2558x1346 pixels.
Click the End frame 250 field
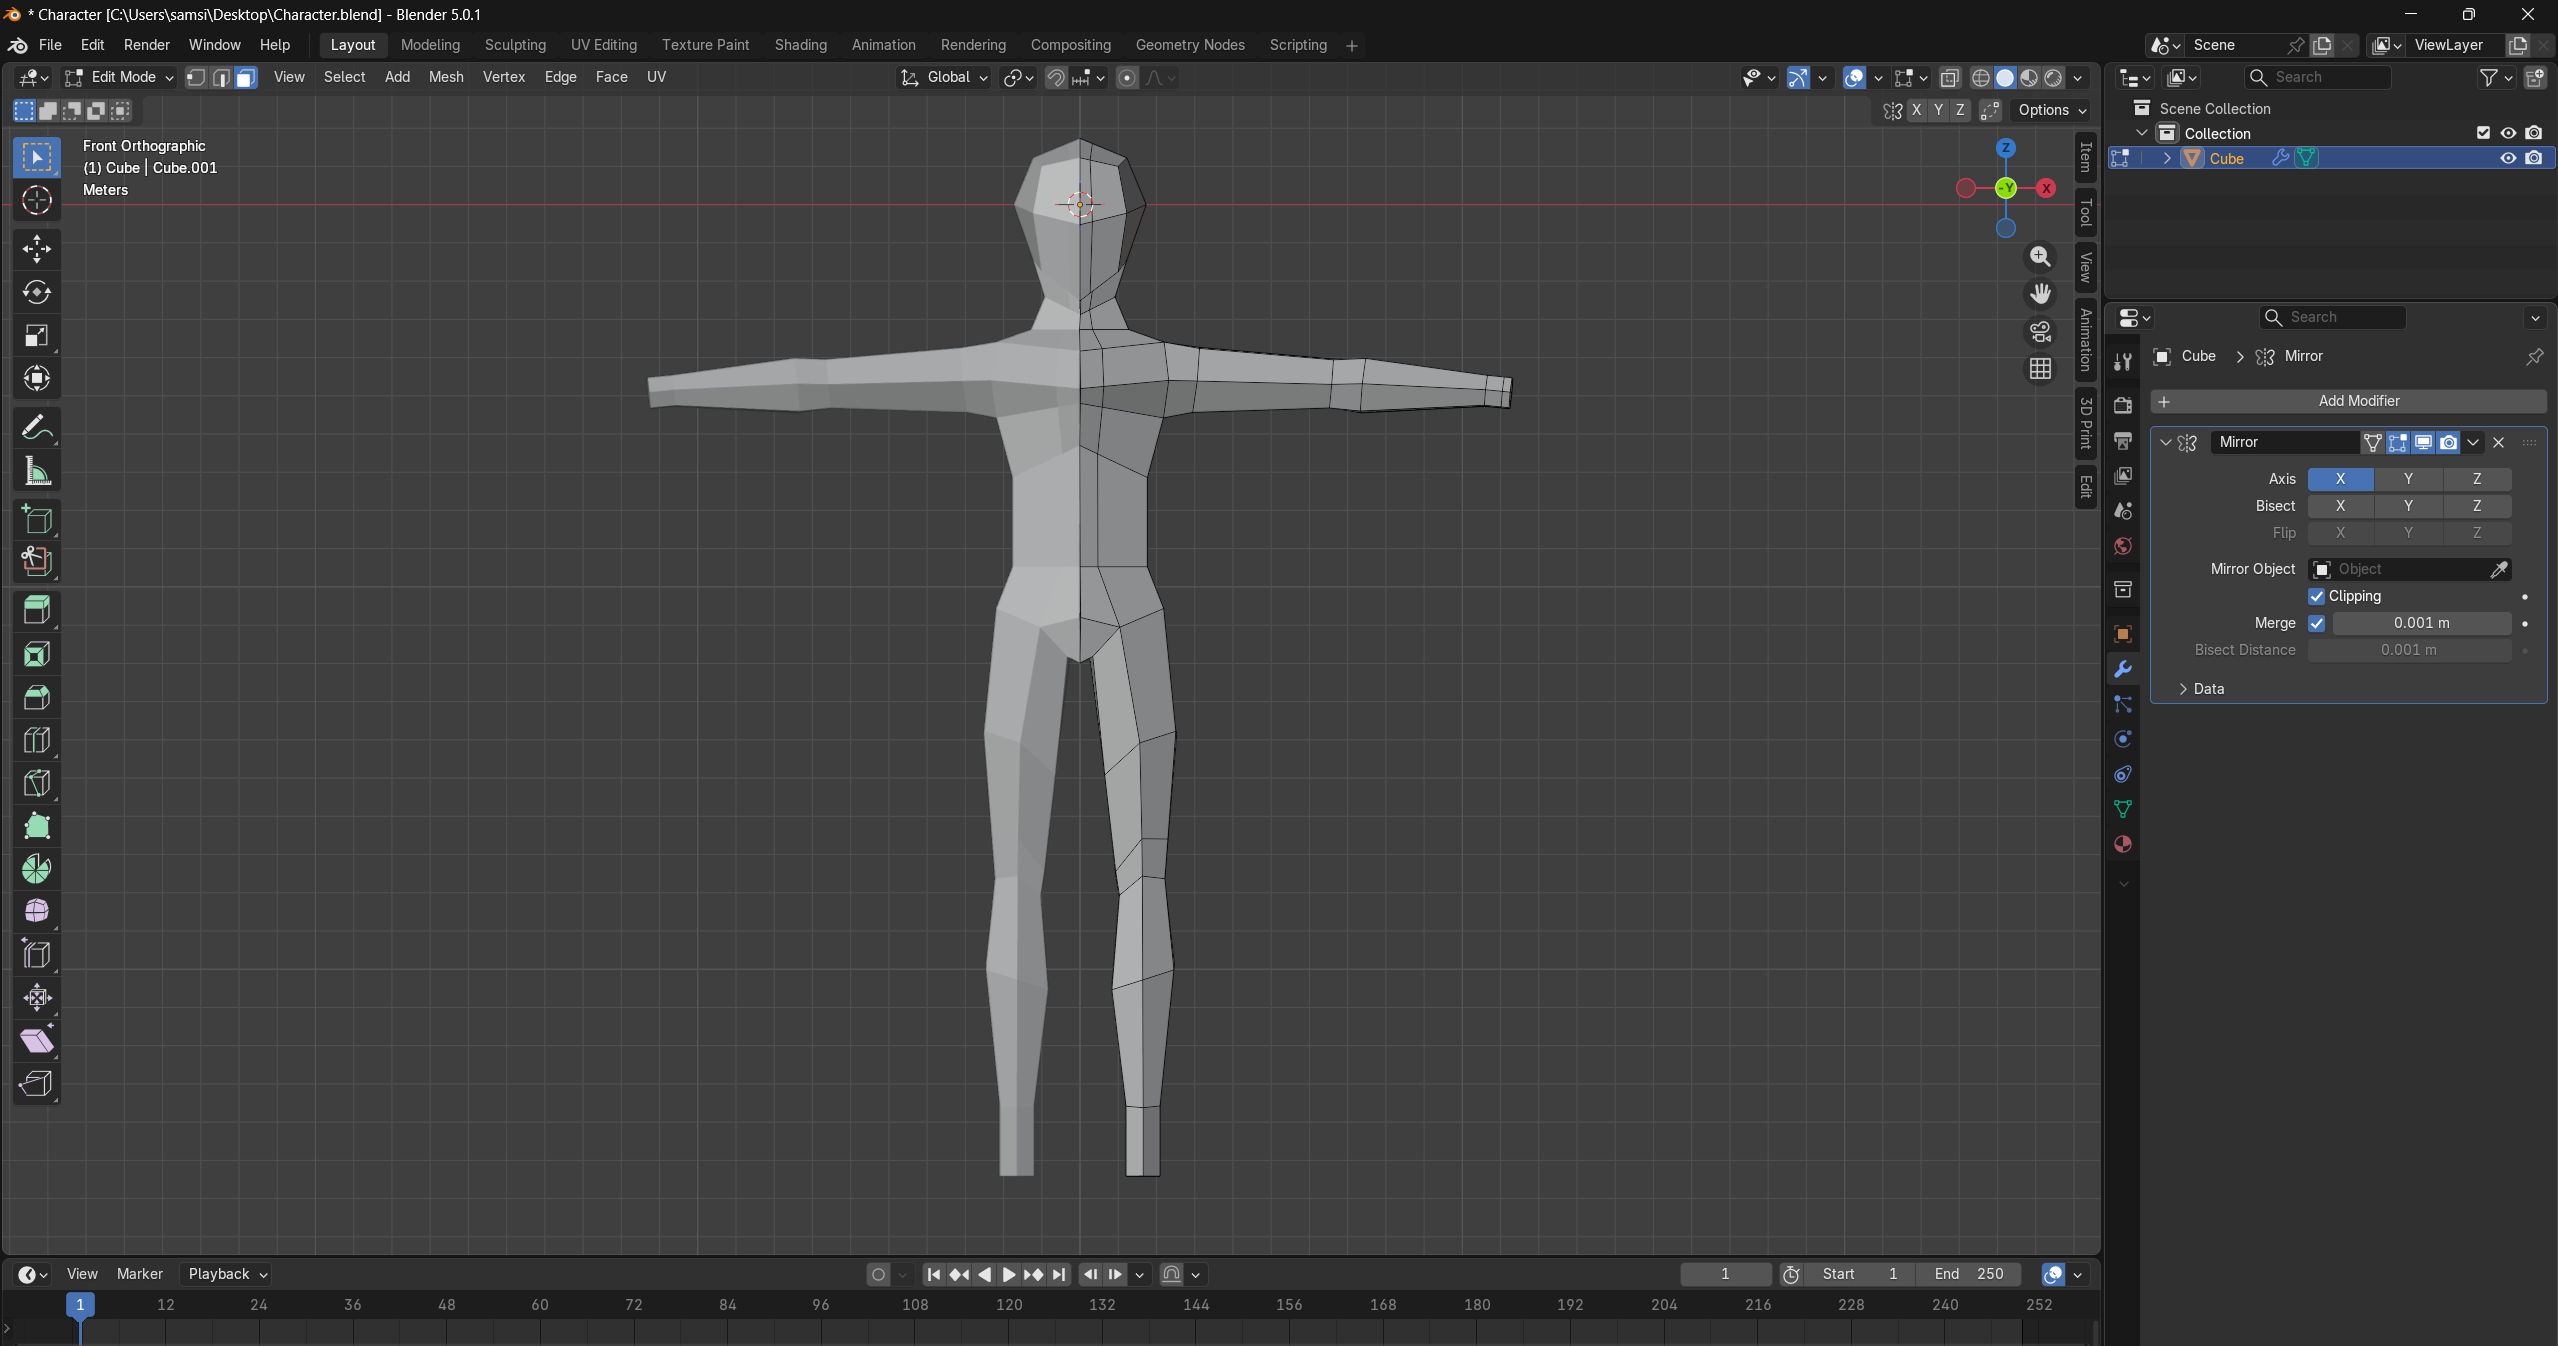[x=1969, y=1274]
